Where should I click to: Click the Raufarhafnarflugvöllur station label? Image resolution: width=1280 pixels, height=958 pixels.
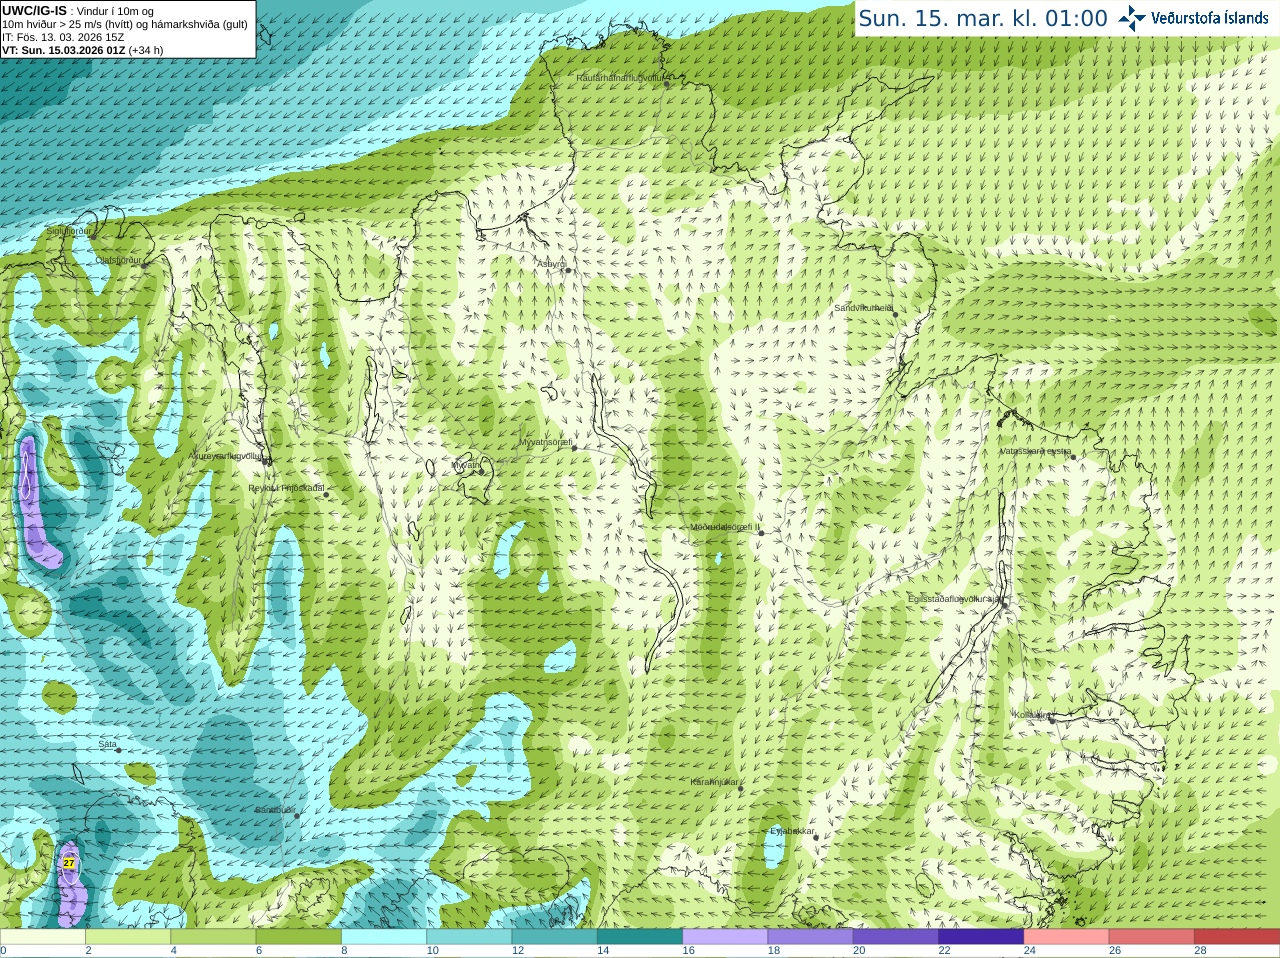click(620, 78)
